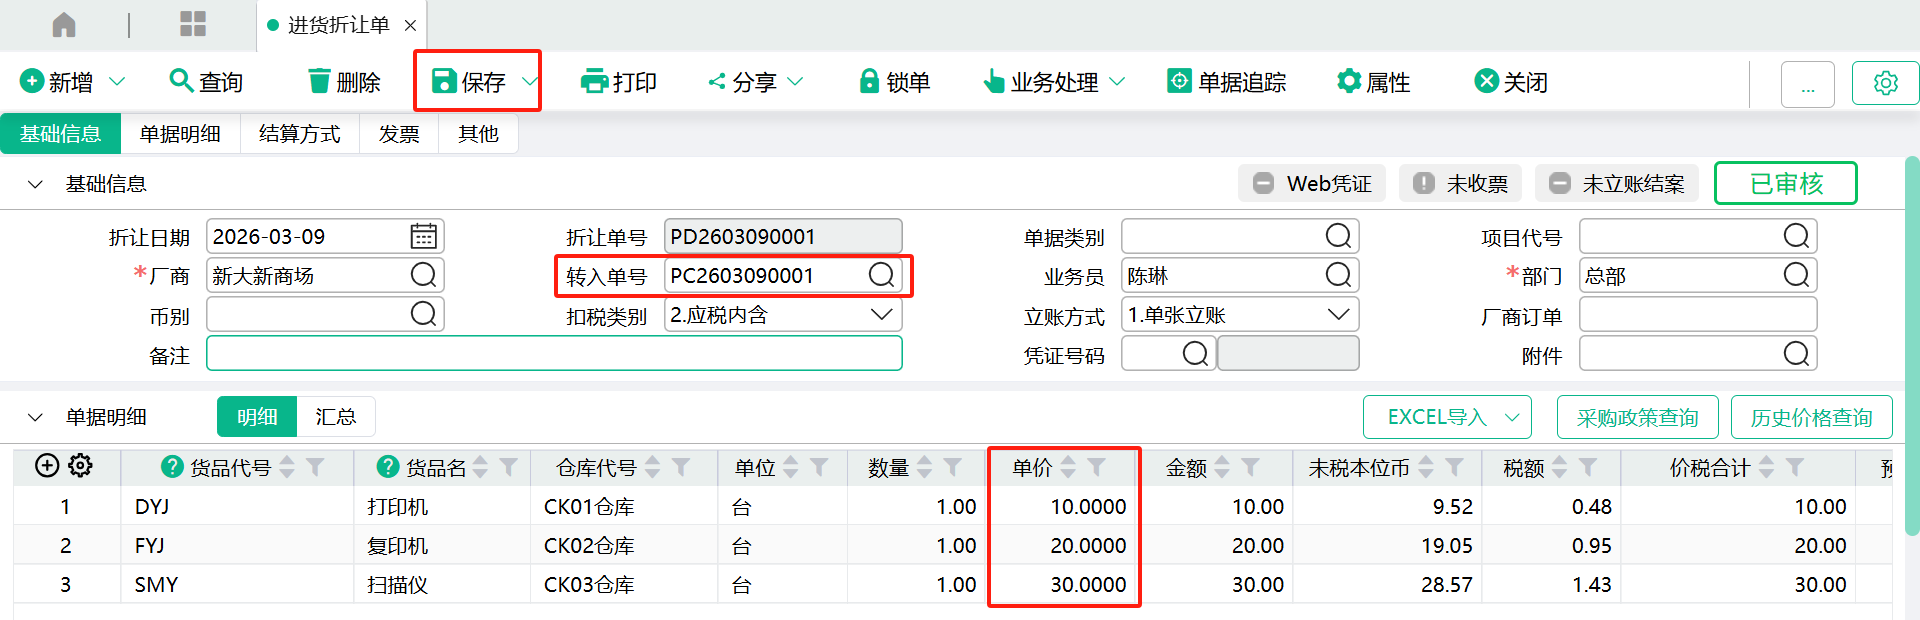
Task: Click into the 备注 remarks input field
Action: [x=554, y=354]
